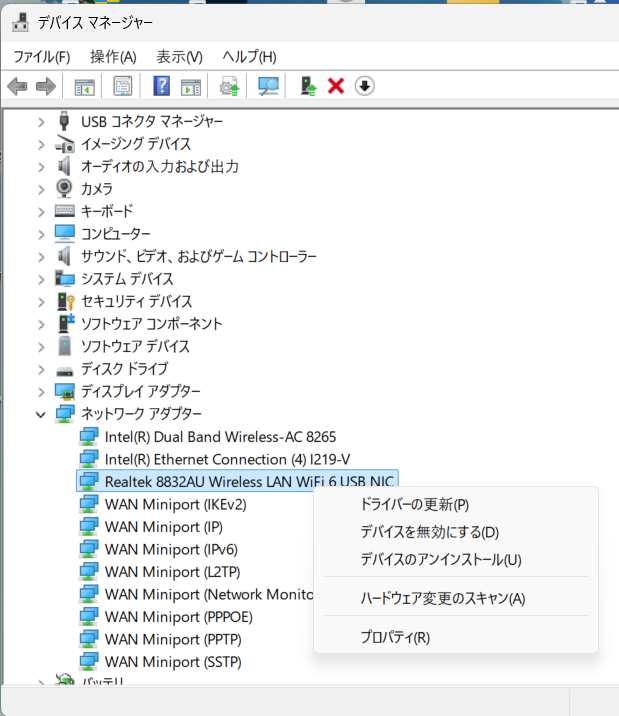
Task: Expand the システム デバイス chevron
Action: (x=41, y=279)
